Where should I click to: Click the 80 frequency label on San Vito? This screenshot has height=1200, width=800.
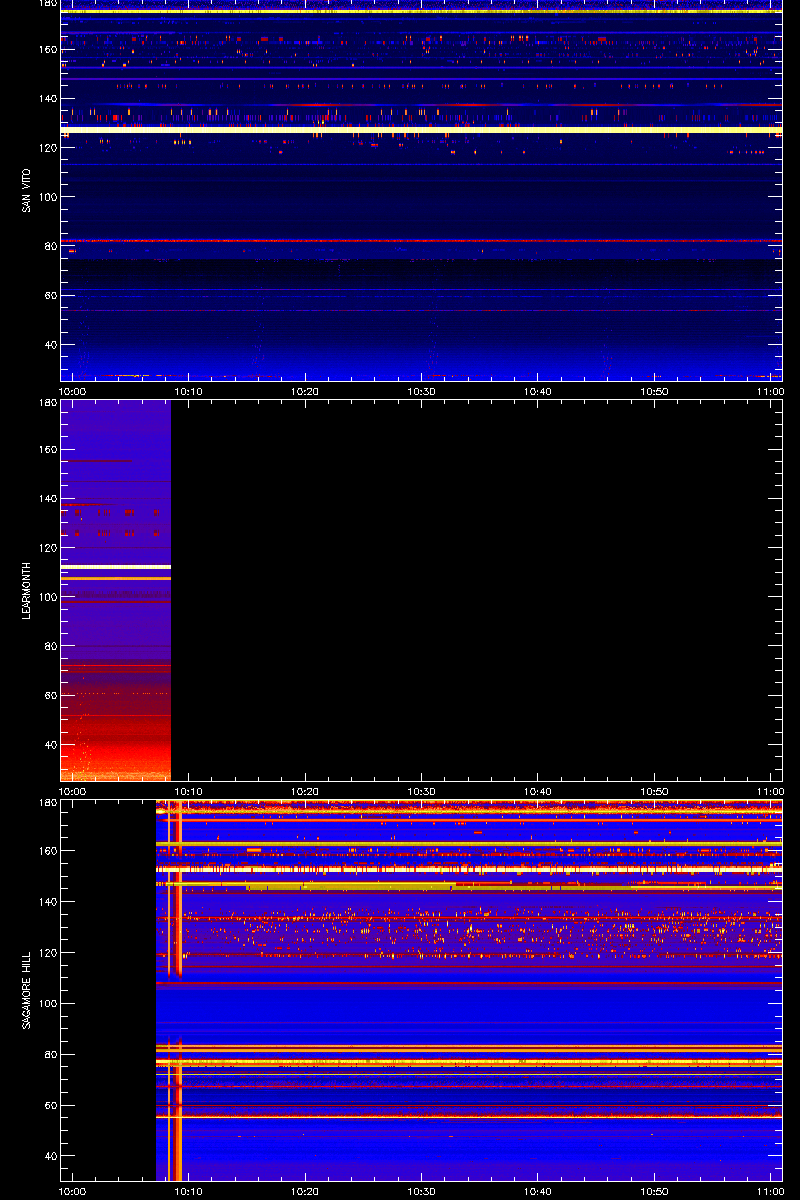pyautogui.click(x=50, y=246)
